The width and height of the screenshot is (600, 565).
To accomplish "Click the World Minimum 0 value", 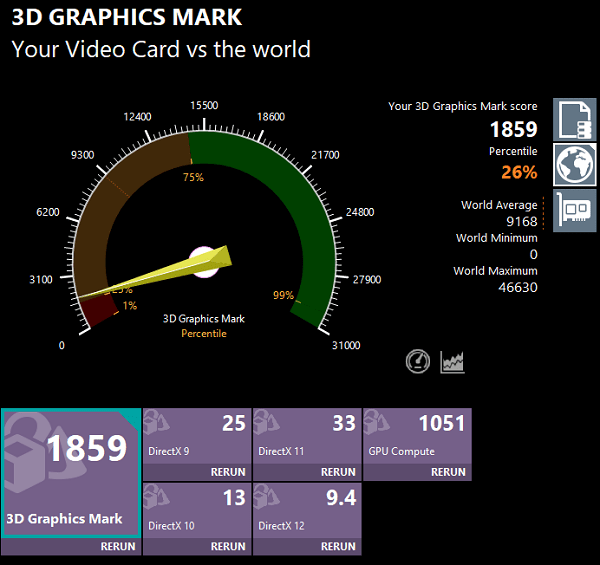I will coord(533,254).
